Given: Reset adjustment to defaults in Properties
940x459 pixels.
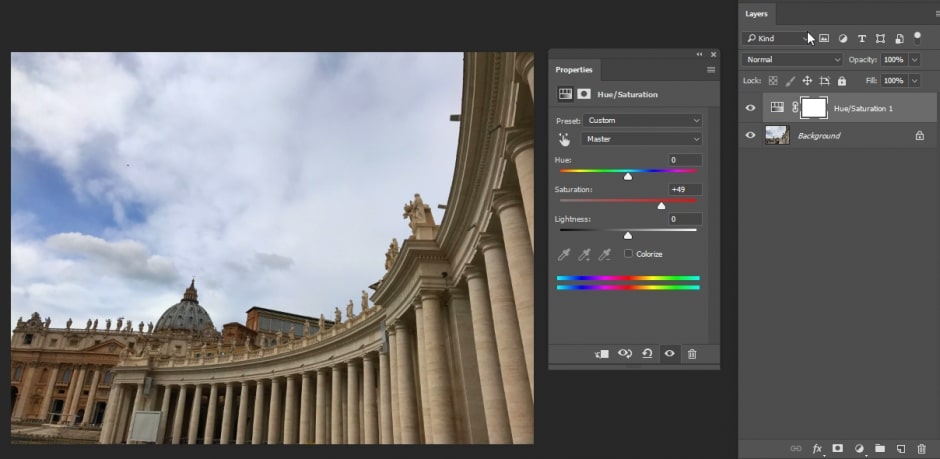Looking at the screenshot, I should click(x=647, y=353).
